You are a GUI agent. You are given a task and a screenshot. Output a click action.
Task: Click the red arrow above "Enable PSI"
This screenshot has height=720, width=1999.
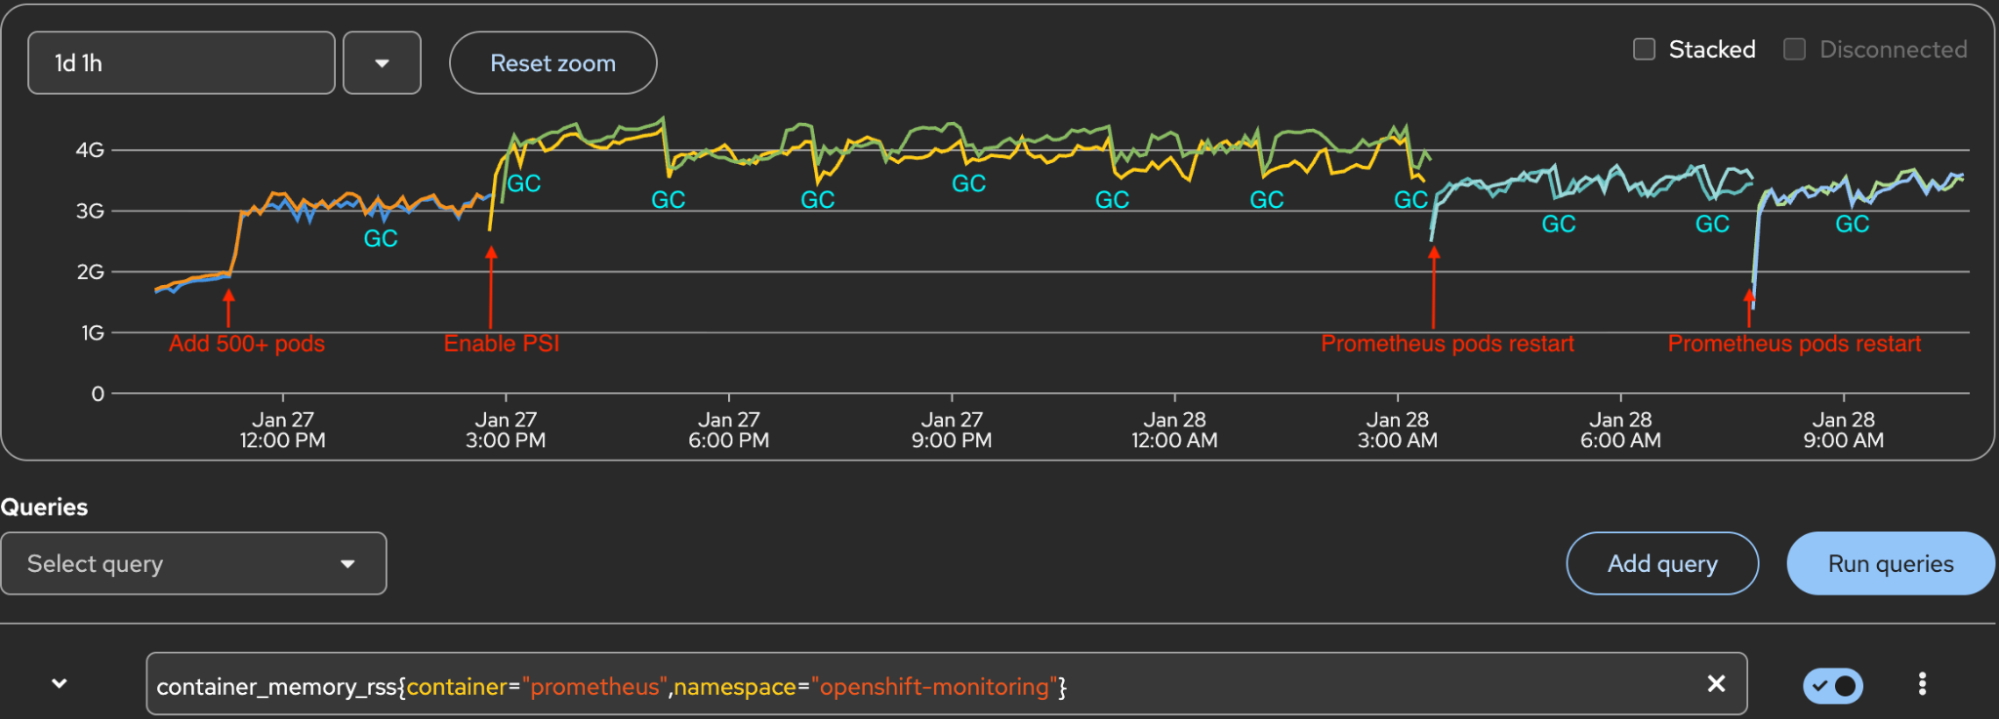point(491,287)
